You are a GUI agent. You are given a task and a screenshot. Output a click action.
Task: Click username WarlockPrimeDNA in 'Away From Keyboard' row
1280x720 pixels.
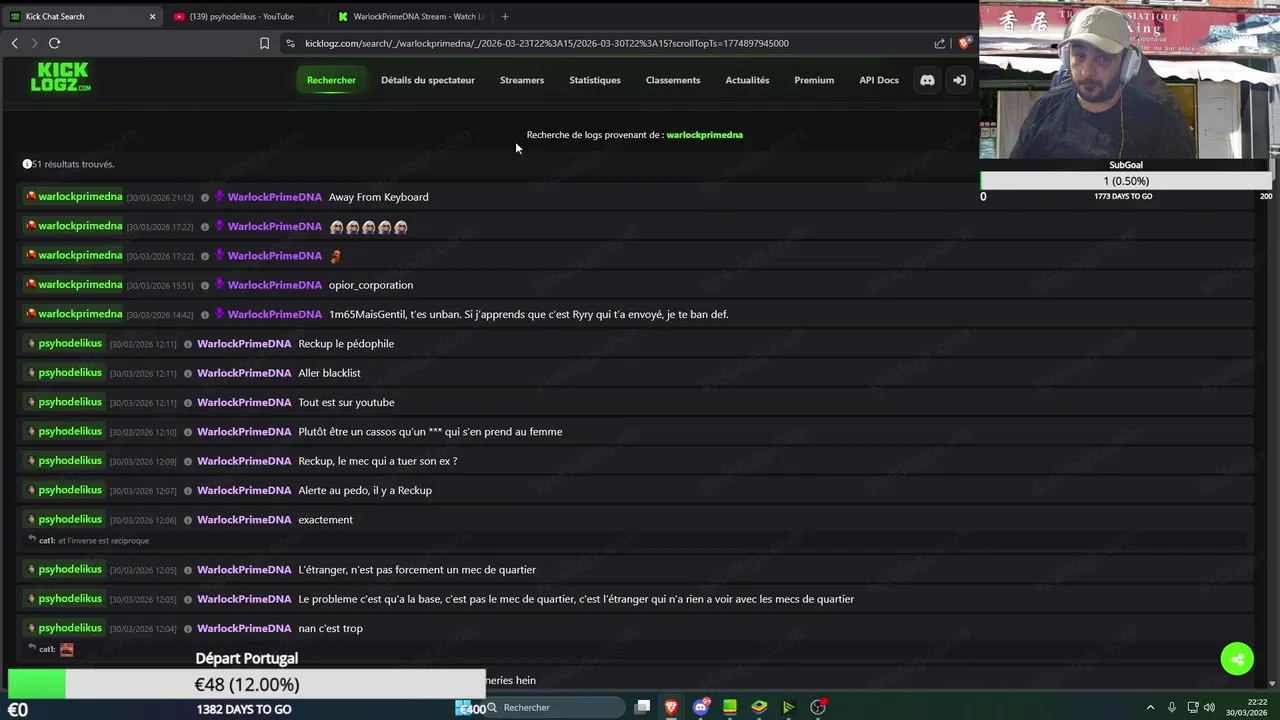click(x=275, y=197)
